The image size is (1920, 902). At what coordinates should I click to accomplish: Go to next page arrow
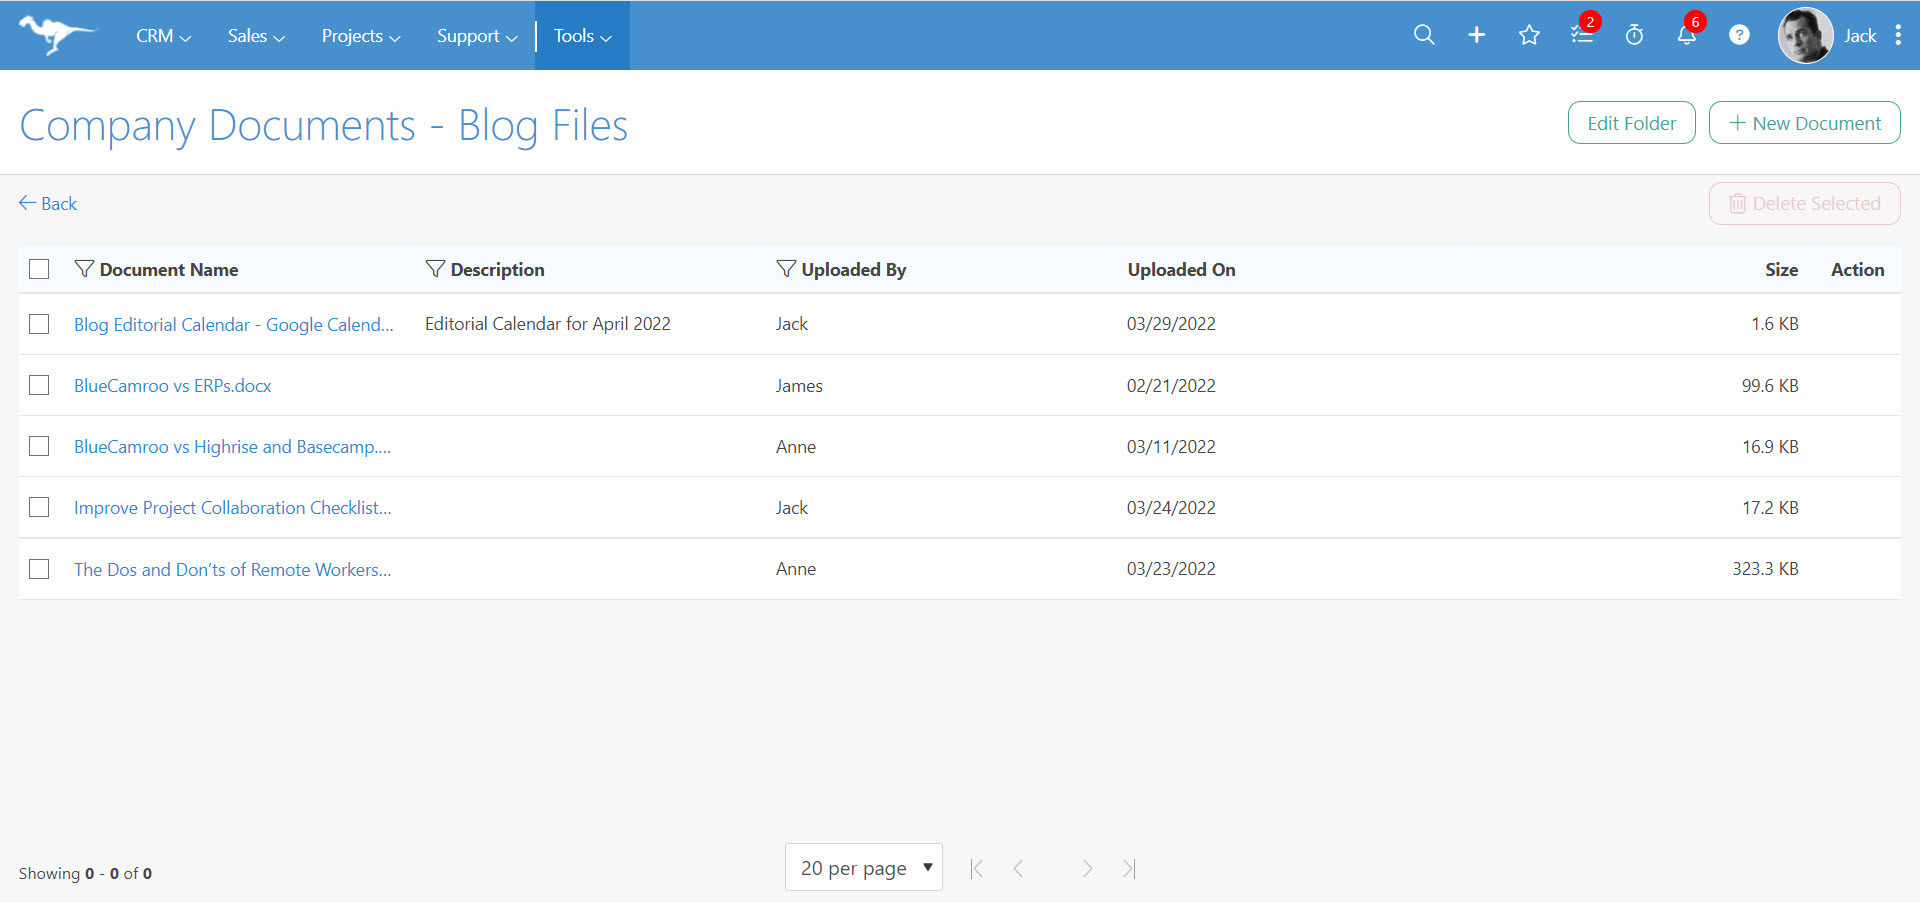pos(1087,868)
